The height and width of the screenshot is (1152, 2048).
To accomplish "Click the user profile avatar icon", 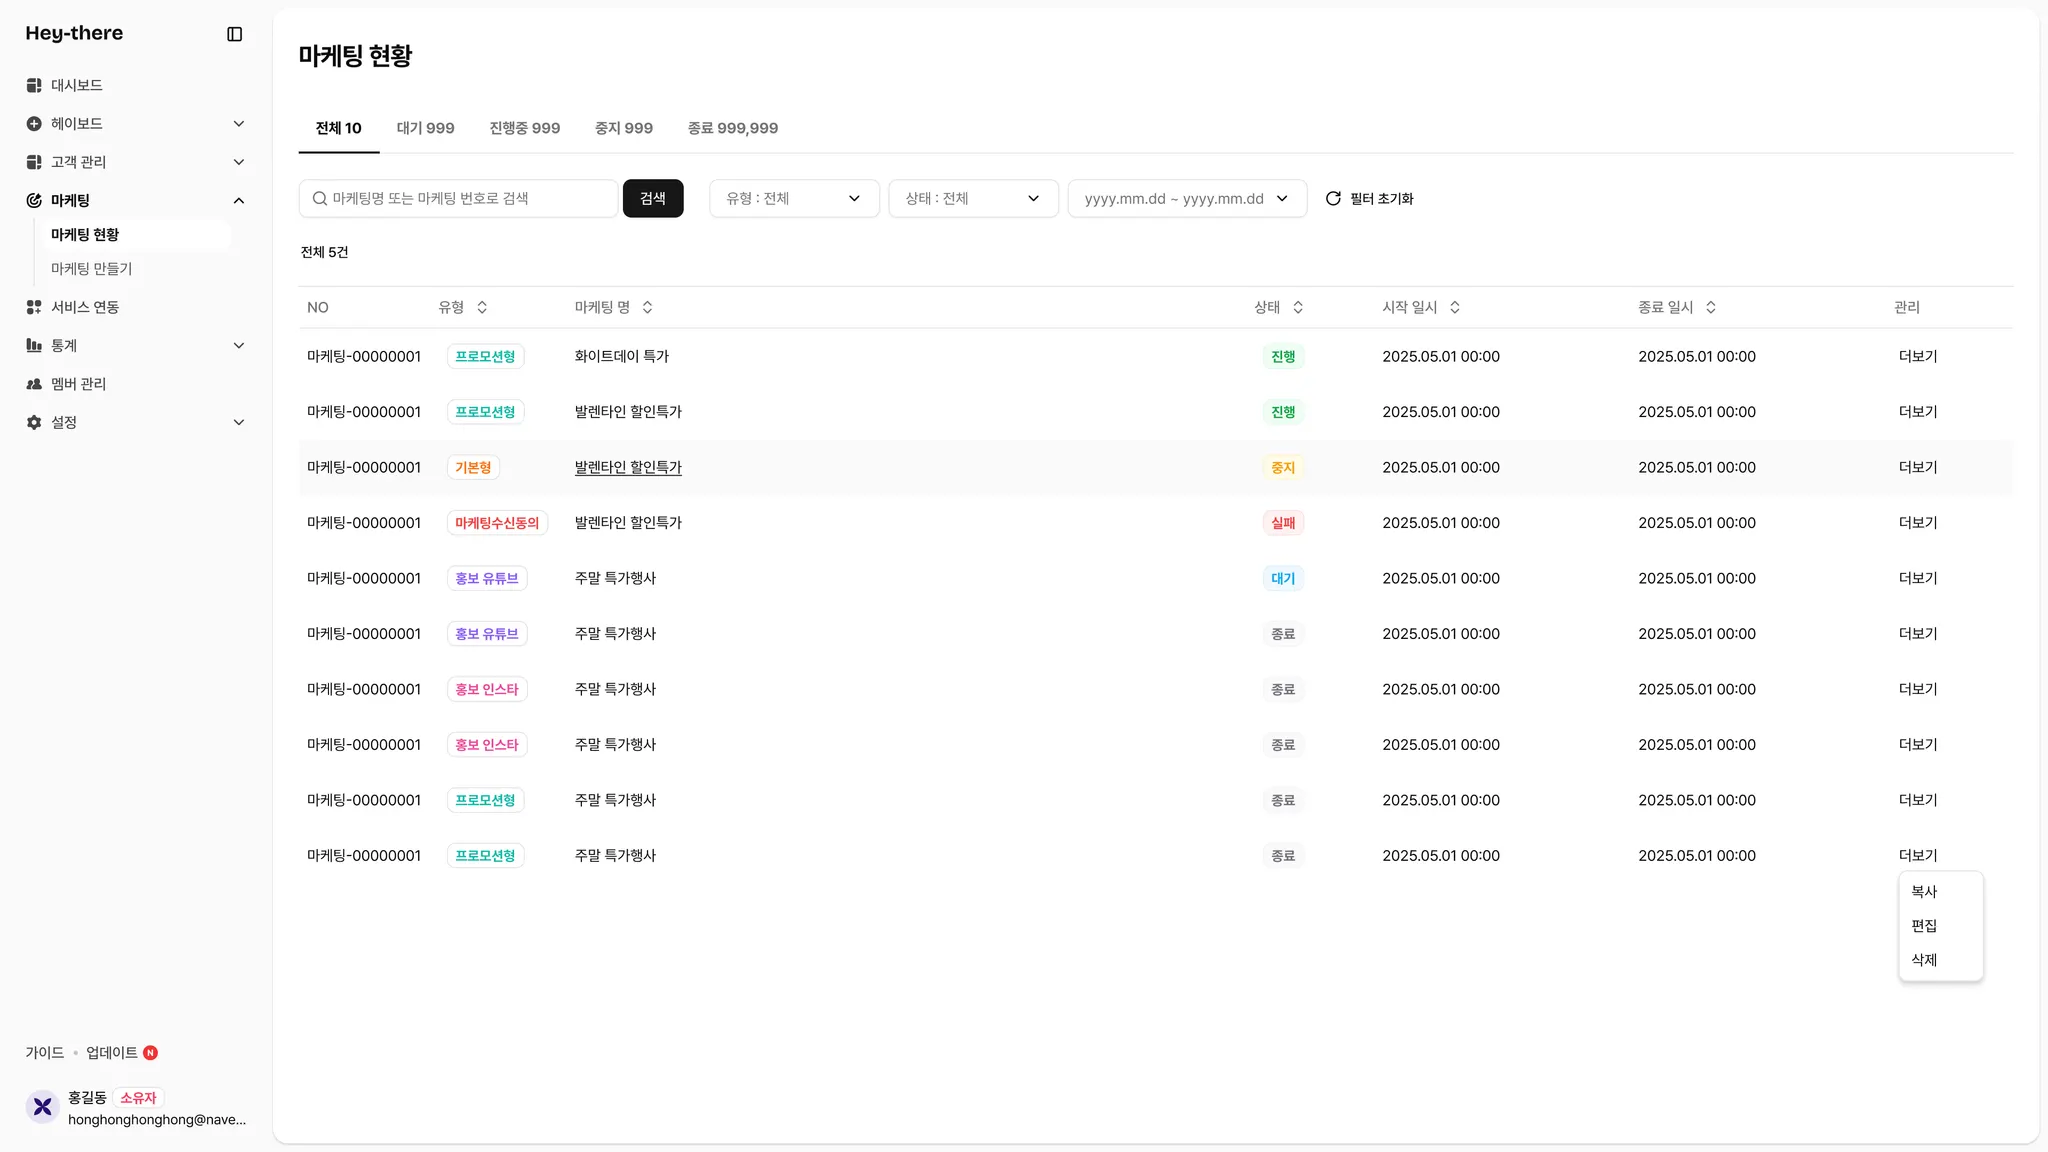I will tap(42, 1107).
